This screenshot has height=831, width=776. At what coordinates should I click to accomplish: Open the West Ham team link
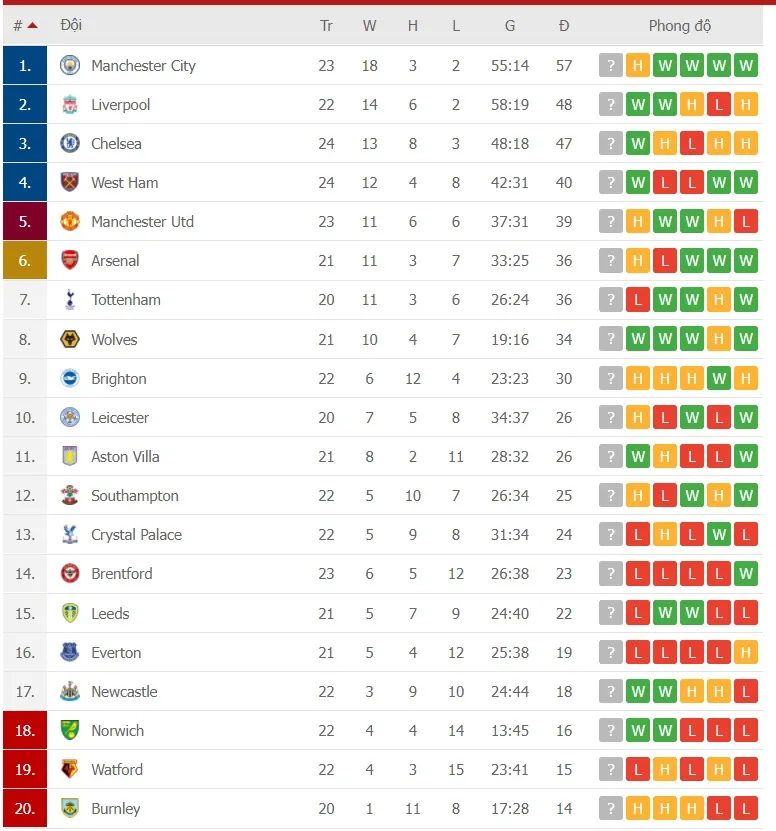(x=124, y=183)
